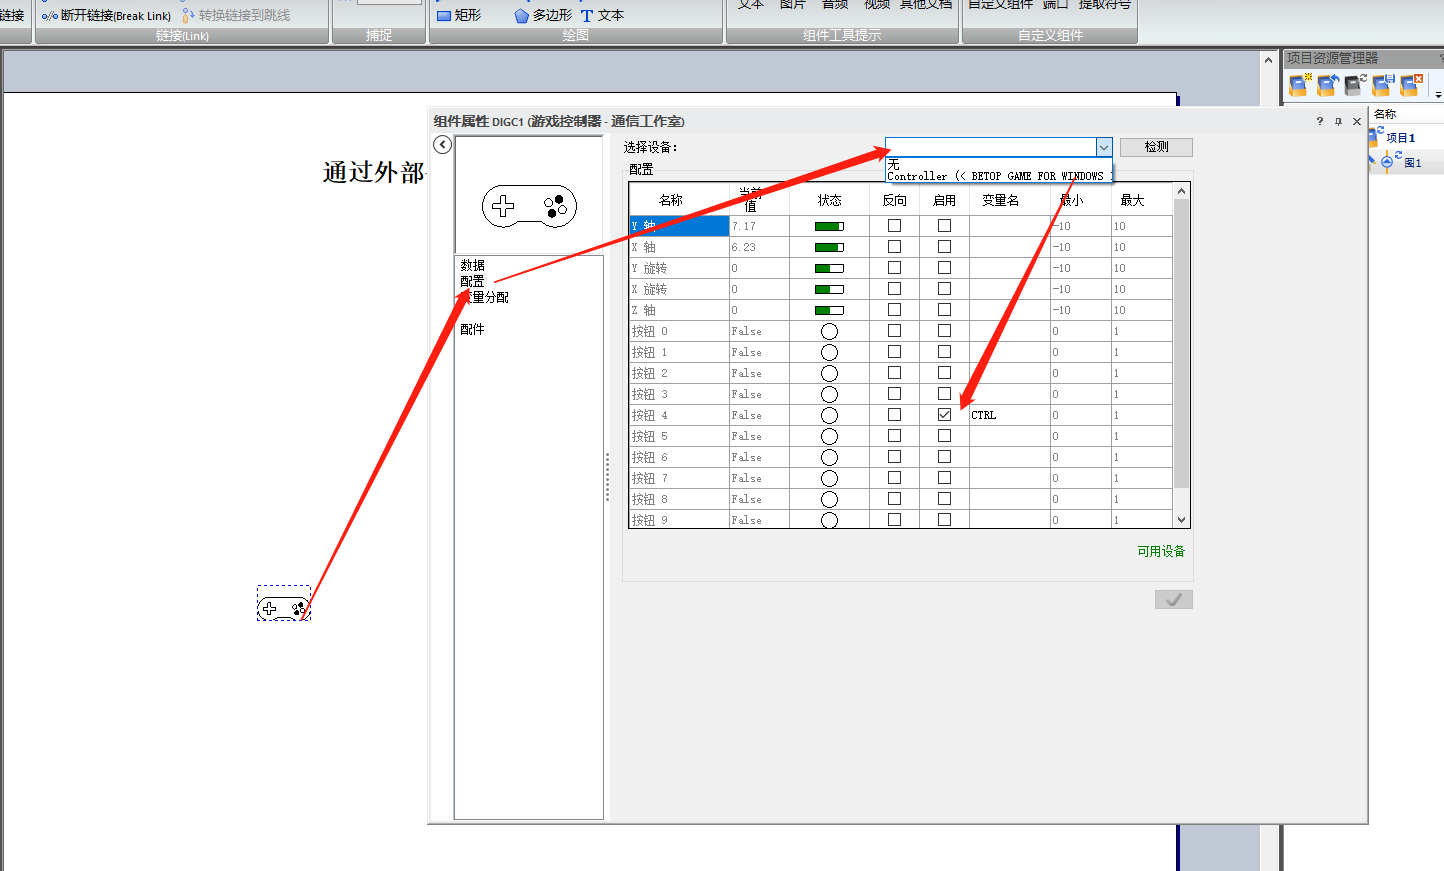This screenshot has height=871, width=1444.
Task: Click the current value cell 6.23
Action: click(759, 247)
